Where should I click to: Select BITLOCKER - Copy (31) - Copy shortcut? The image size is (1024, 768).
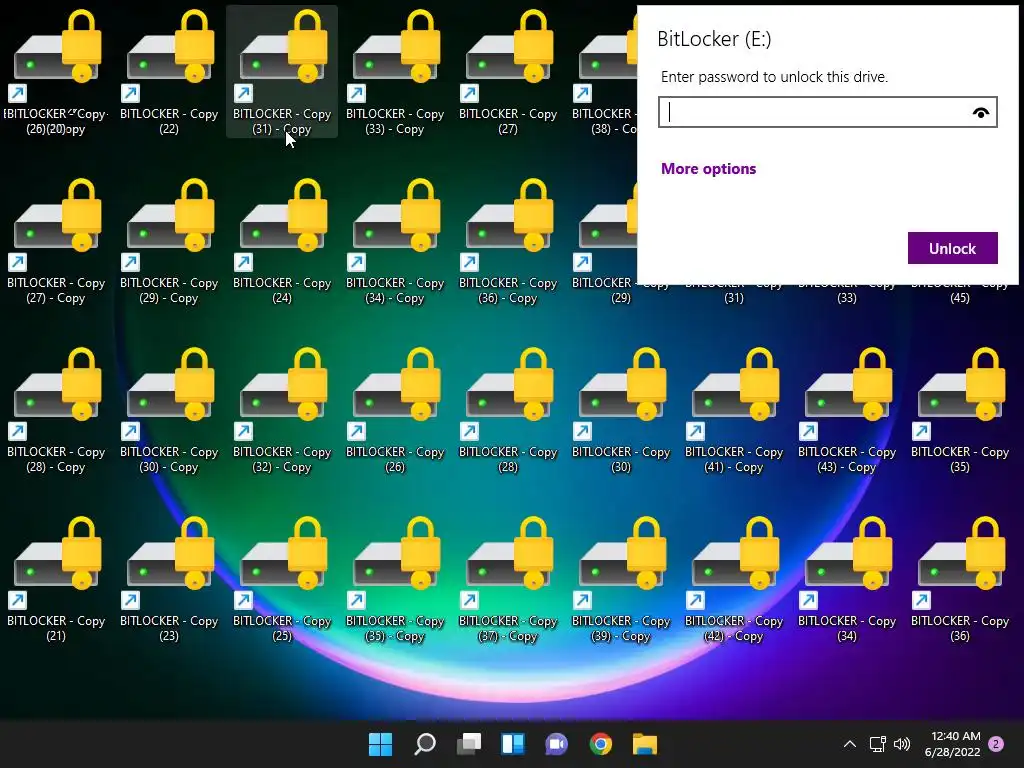(282, 72)
